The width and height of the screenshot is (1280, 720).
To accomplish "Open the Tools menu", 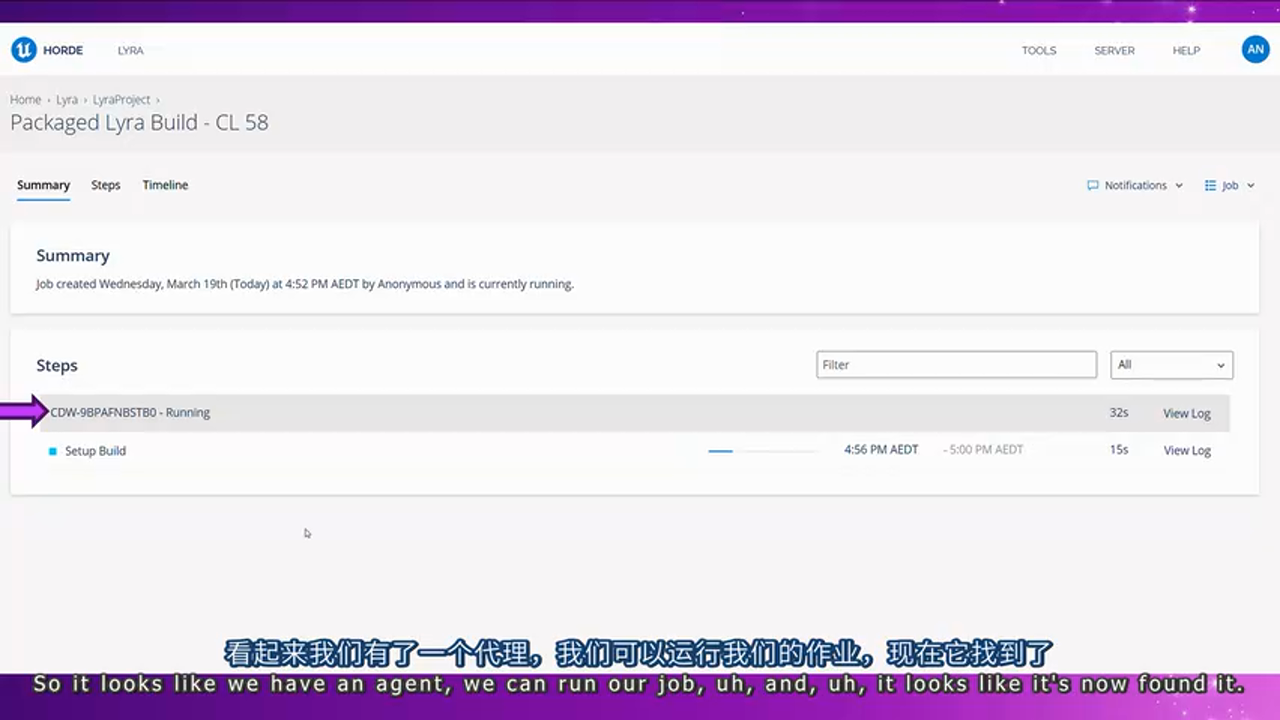I will point(1038,50).
